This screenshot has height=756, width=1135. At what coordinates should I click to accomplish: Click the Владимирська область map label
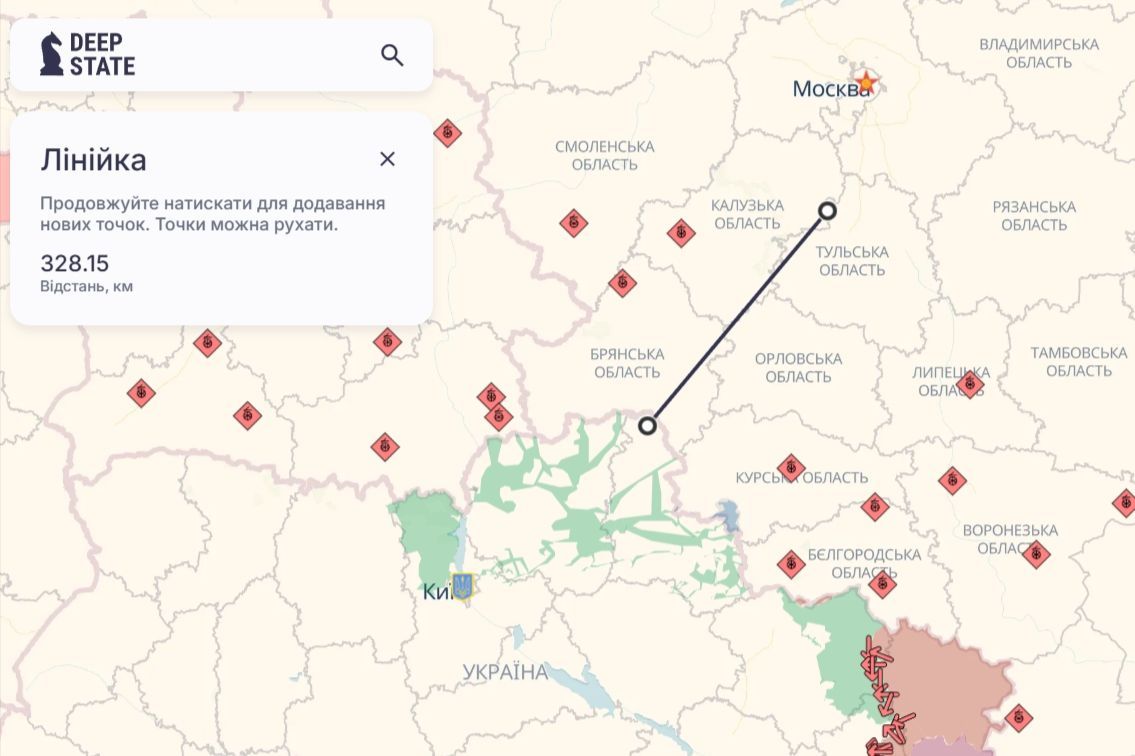click(1039, 53)
